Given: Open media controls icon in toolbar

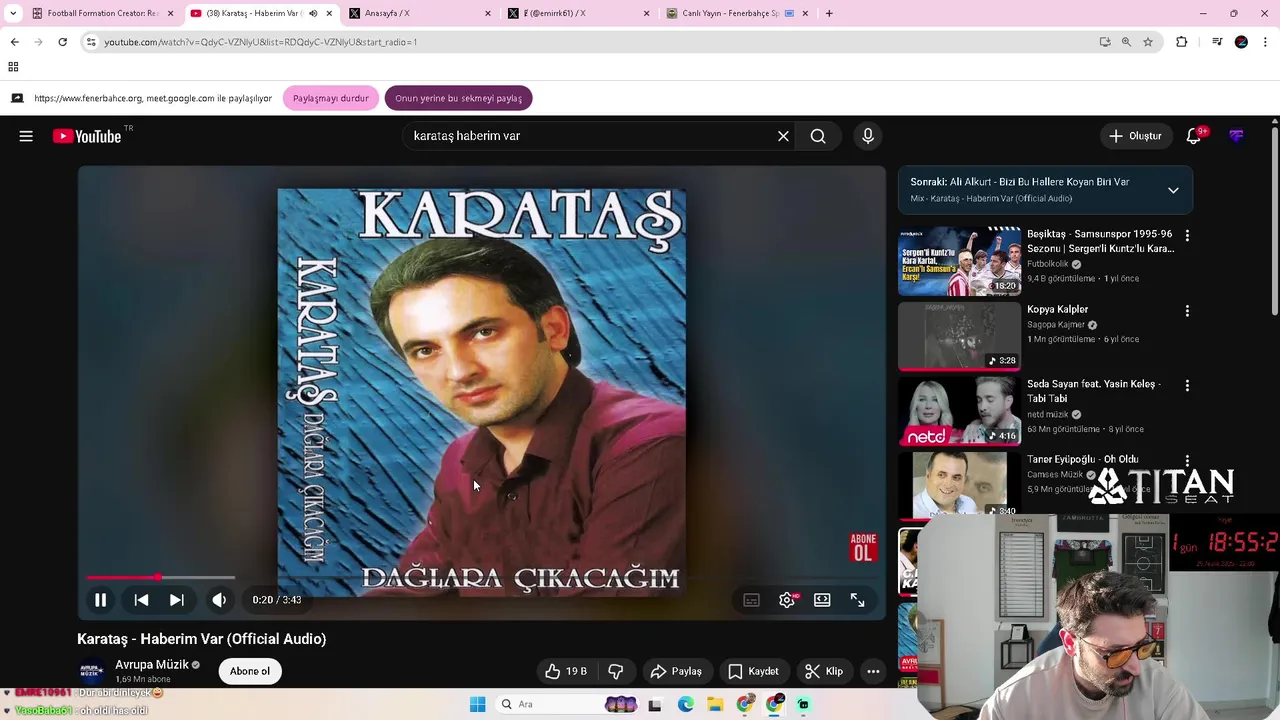Looking at the screenshot, I should click(x=1217, y=42).
